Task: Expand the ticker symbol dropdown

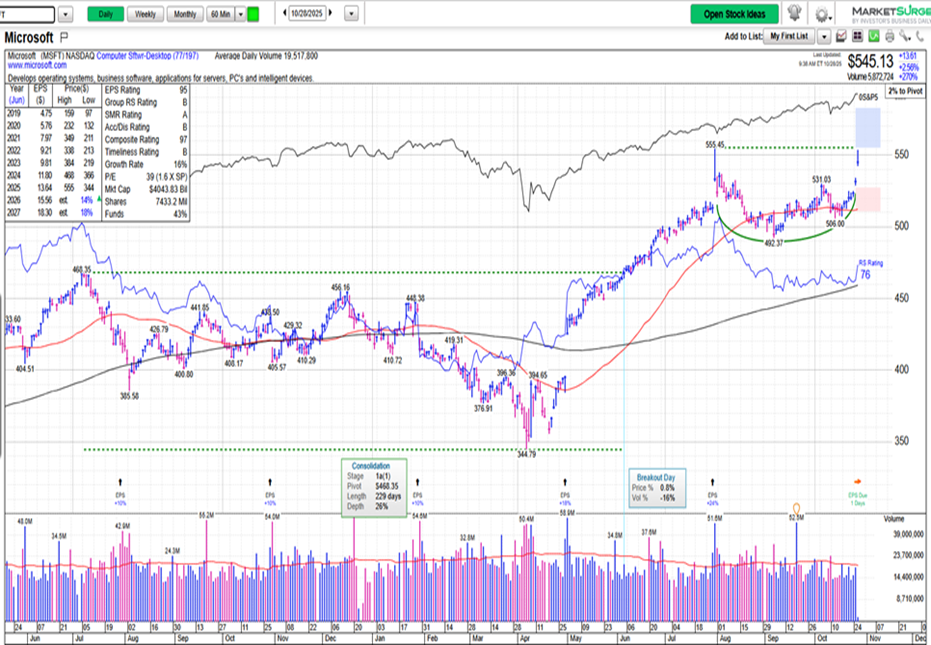Action: (64, 14)
